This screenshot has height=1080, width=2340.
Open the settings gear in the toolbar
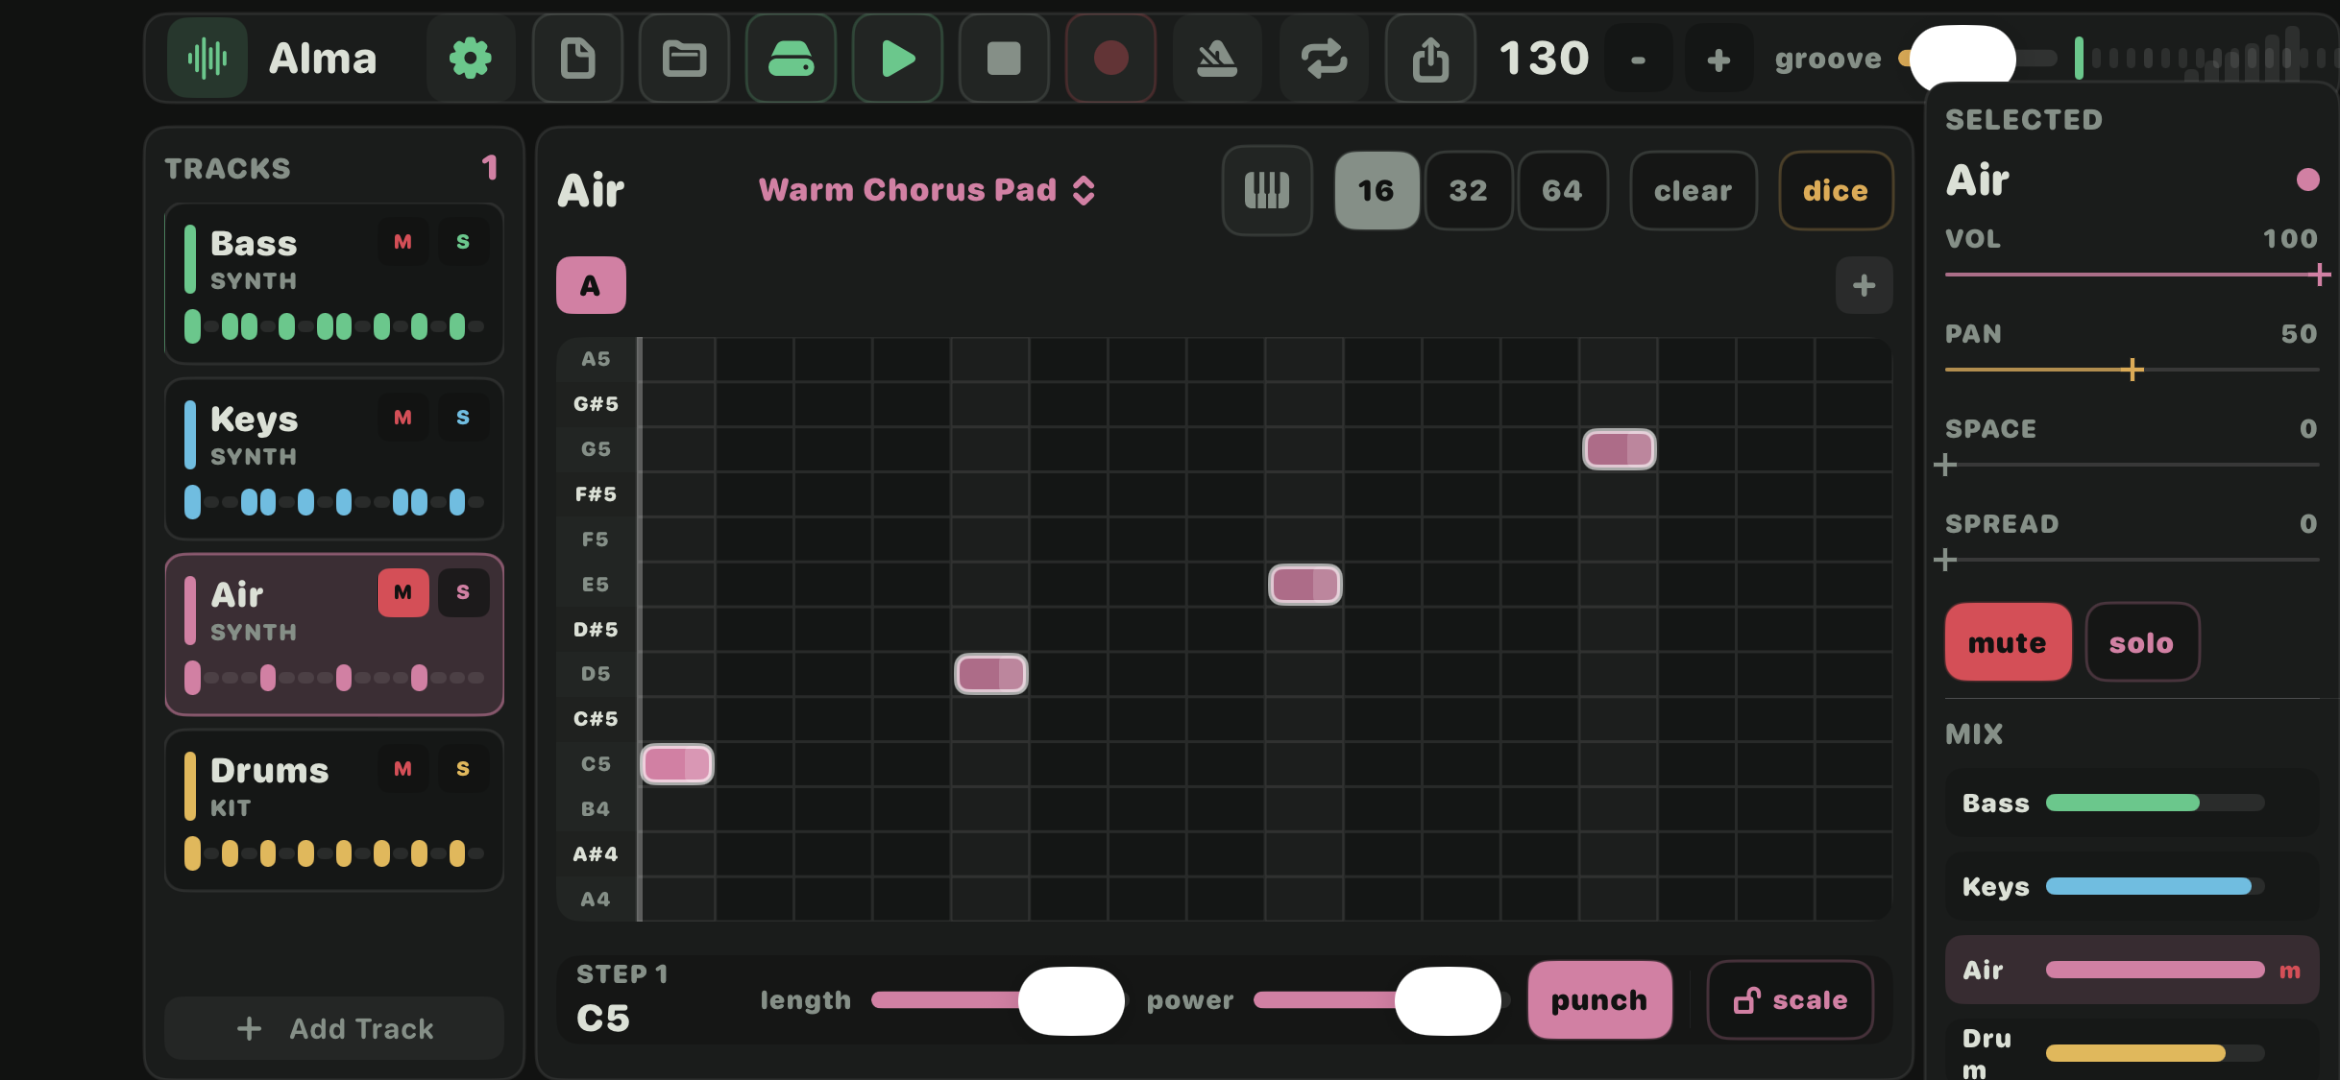tap(470, 58)
